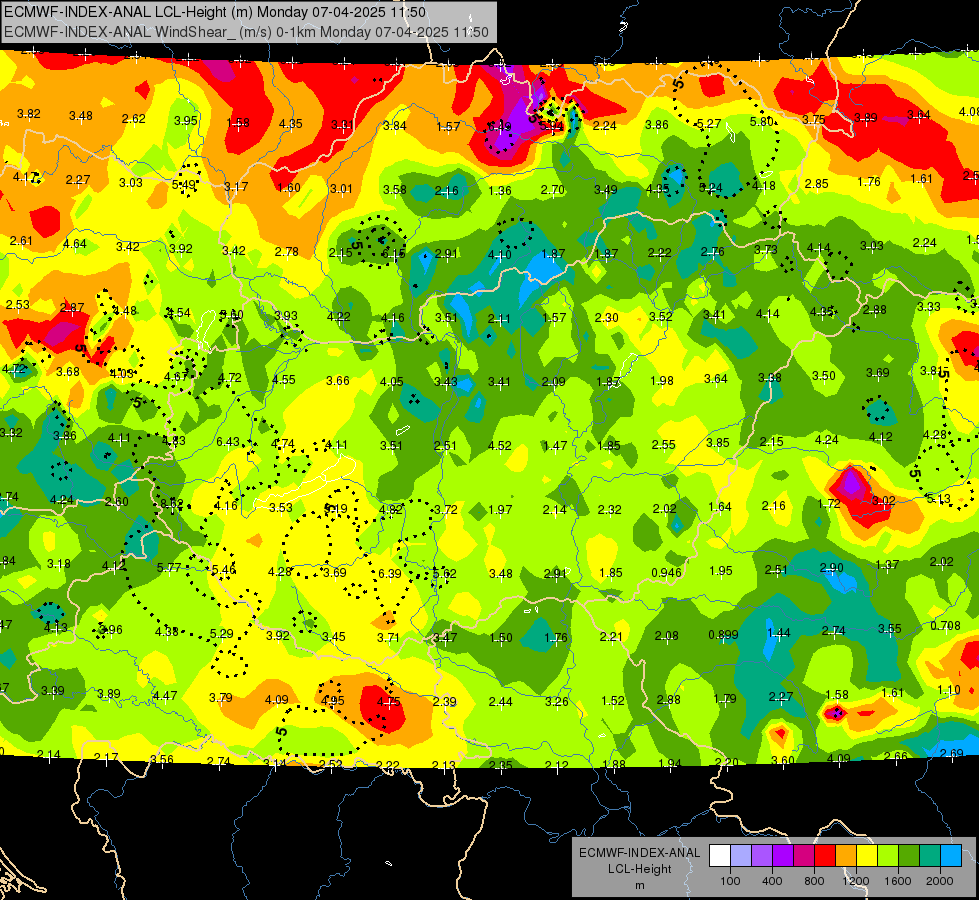
Task: Click the wind shear value 0.708
Action: (945, 626)
